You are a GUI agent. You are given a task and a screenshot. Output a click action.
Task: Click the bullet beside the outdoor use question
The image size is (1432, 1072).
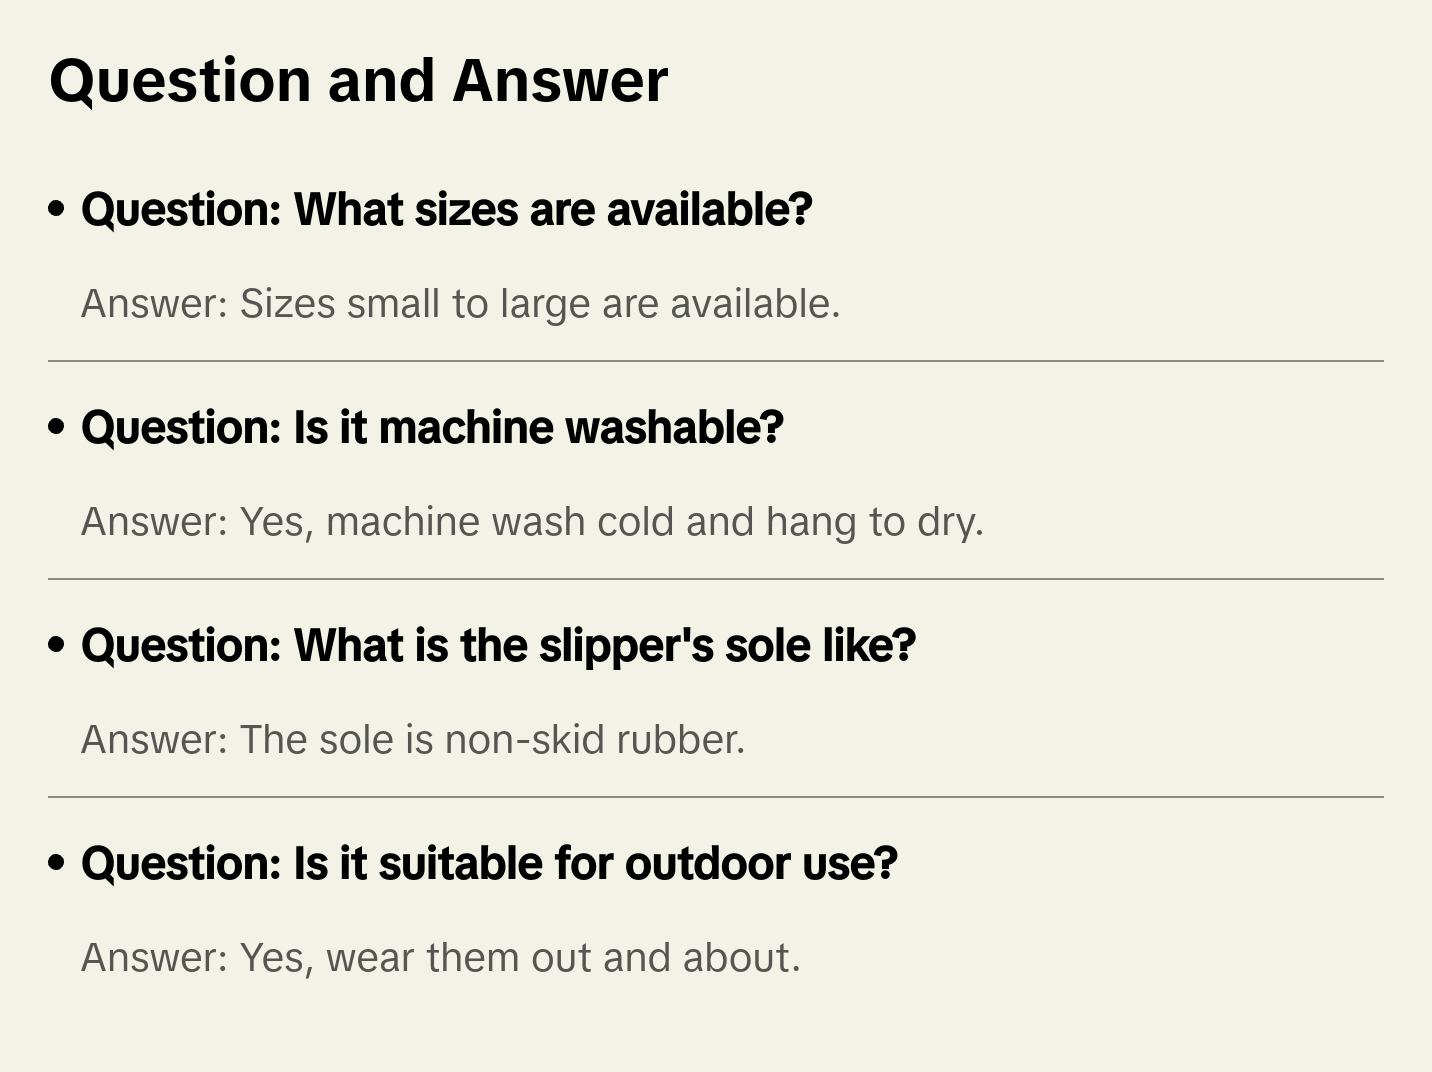coord(57,864)
